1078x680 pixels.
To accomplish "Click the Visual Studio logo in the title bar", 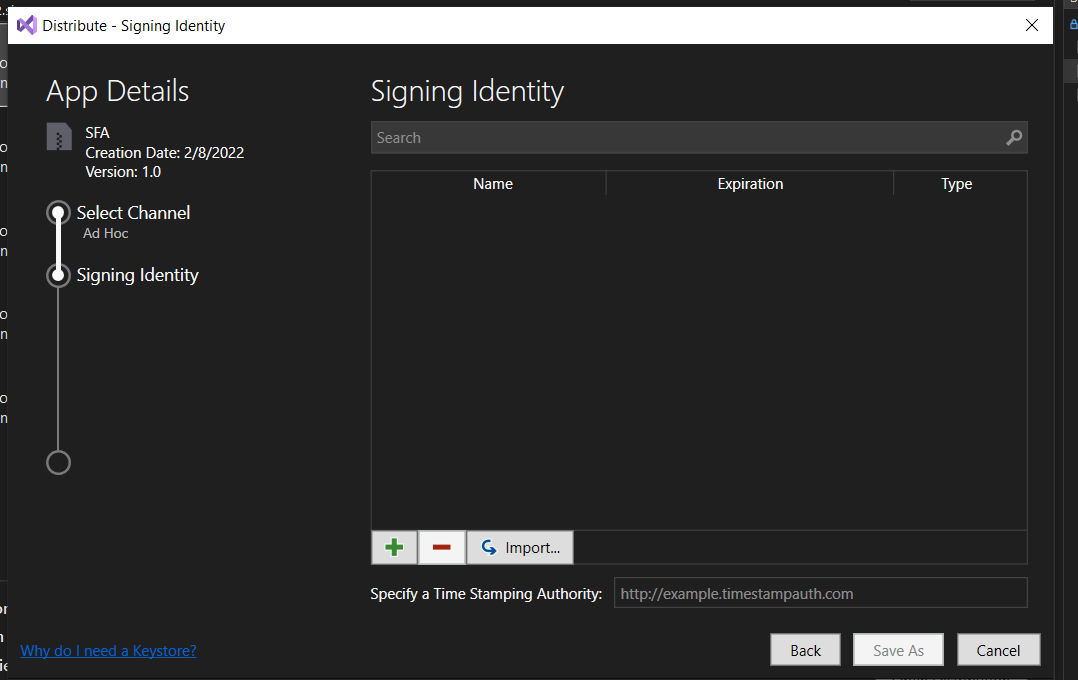I will point(25,25).
